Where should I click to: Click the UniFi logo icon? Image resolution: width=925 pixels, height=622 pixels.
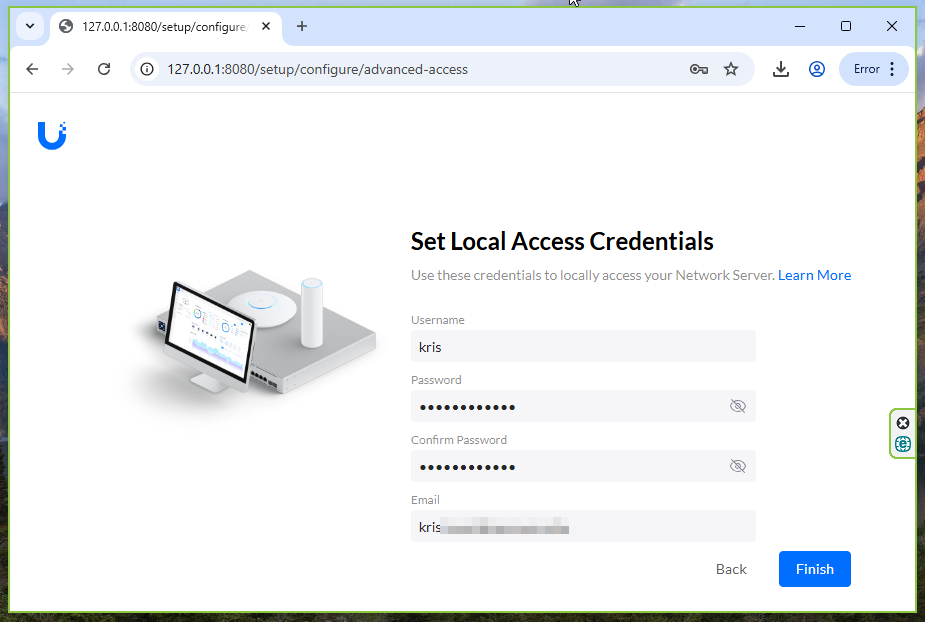(52, 135)
